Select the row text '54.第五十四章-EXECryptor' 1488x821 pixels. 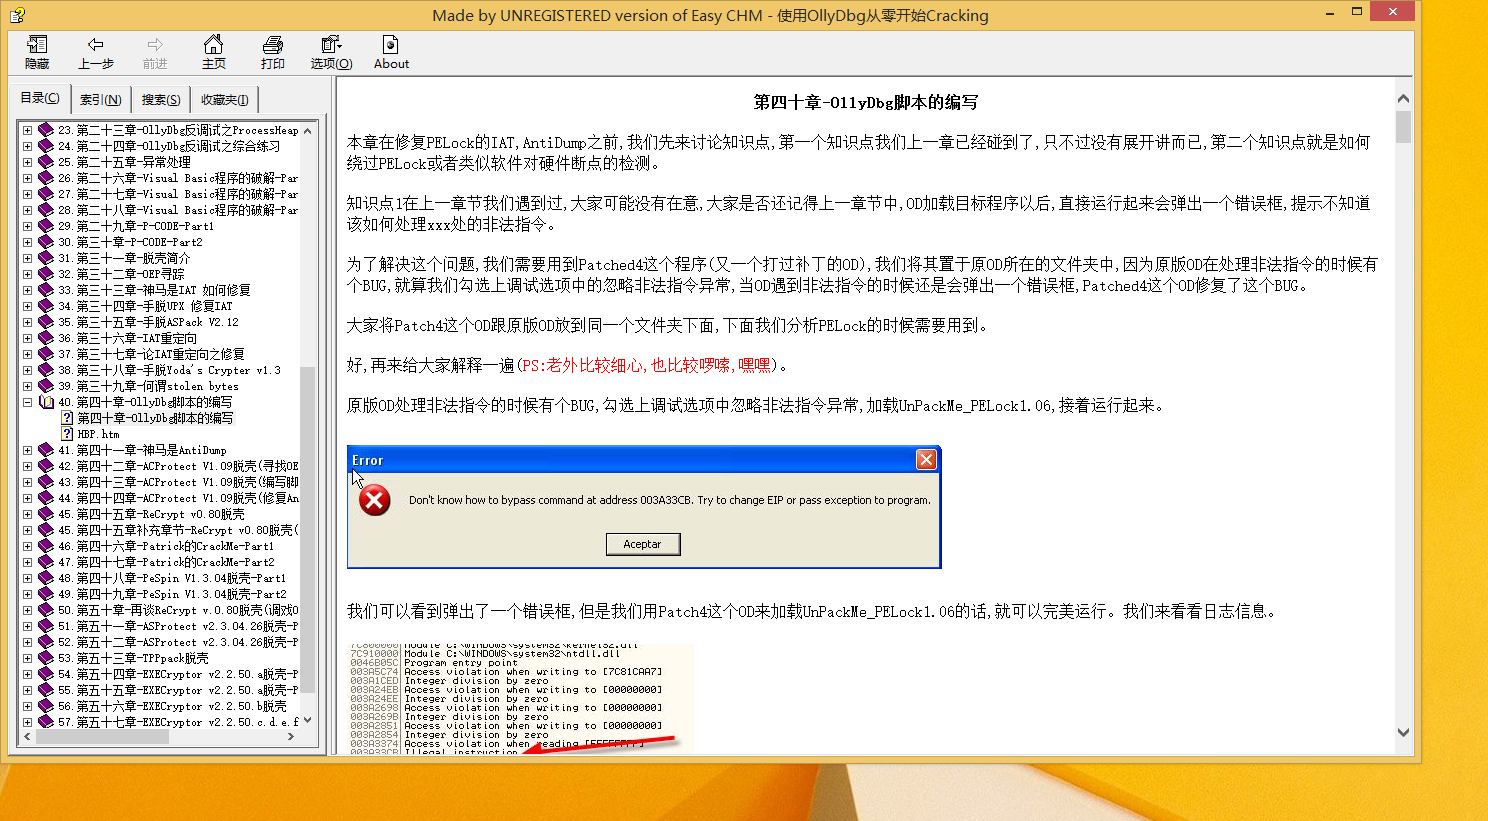click(178, 674)
